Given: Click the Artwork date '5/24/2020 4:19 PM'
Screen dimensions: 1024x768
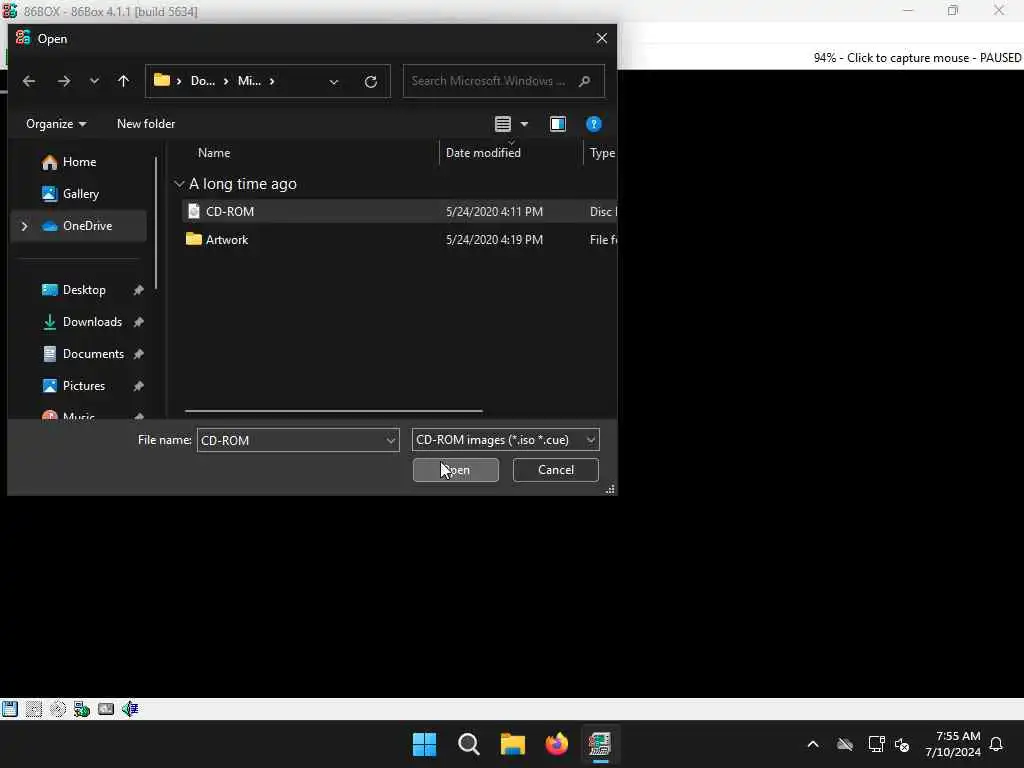Looking at the screenshot, I should click(494, 240).
